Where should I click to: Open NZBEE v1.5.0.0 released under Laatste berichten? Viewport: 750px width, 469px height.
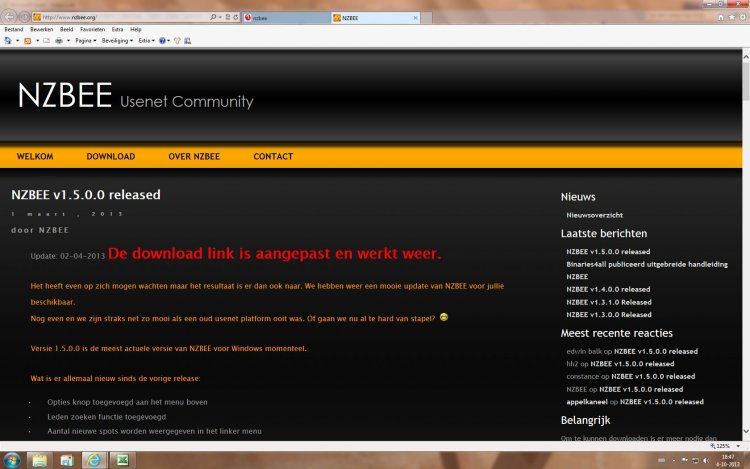(x=608, y=251)
